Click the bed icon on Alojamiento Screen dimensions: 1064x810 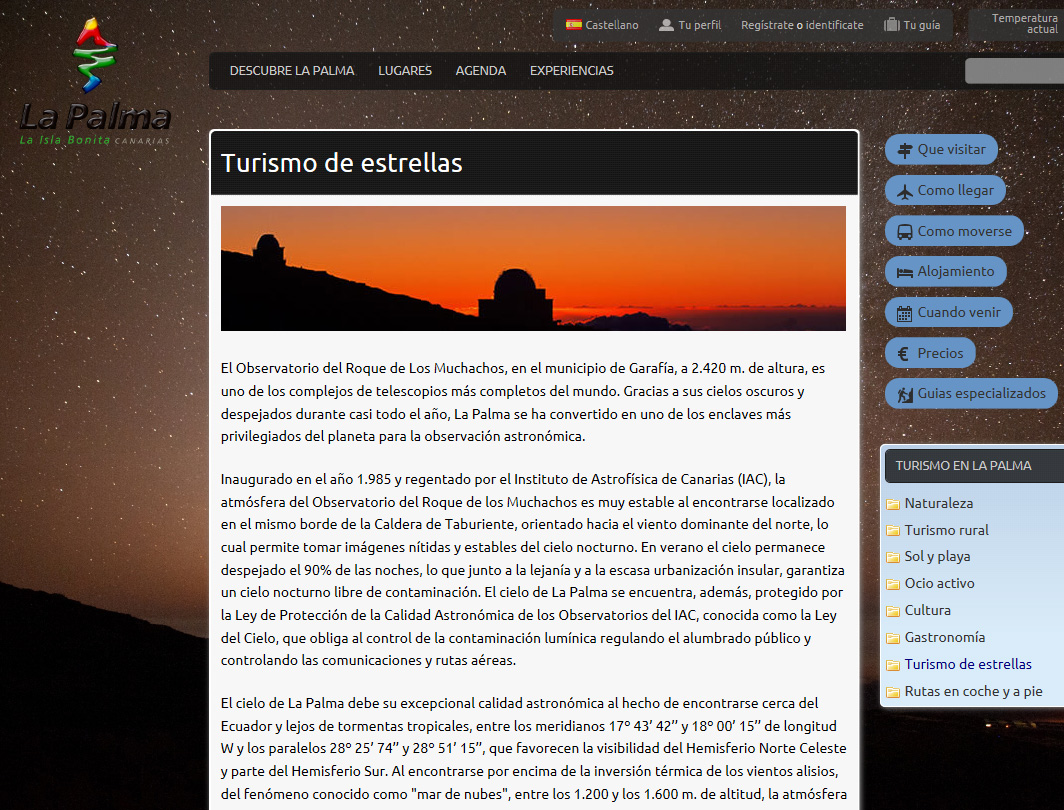(904, 272)
